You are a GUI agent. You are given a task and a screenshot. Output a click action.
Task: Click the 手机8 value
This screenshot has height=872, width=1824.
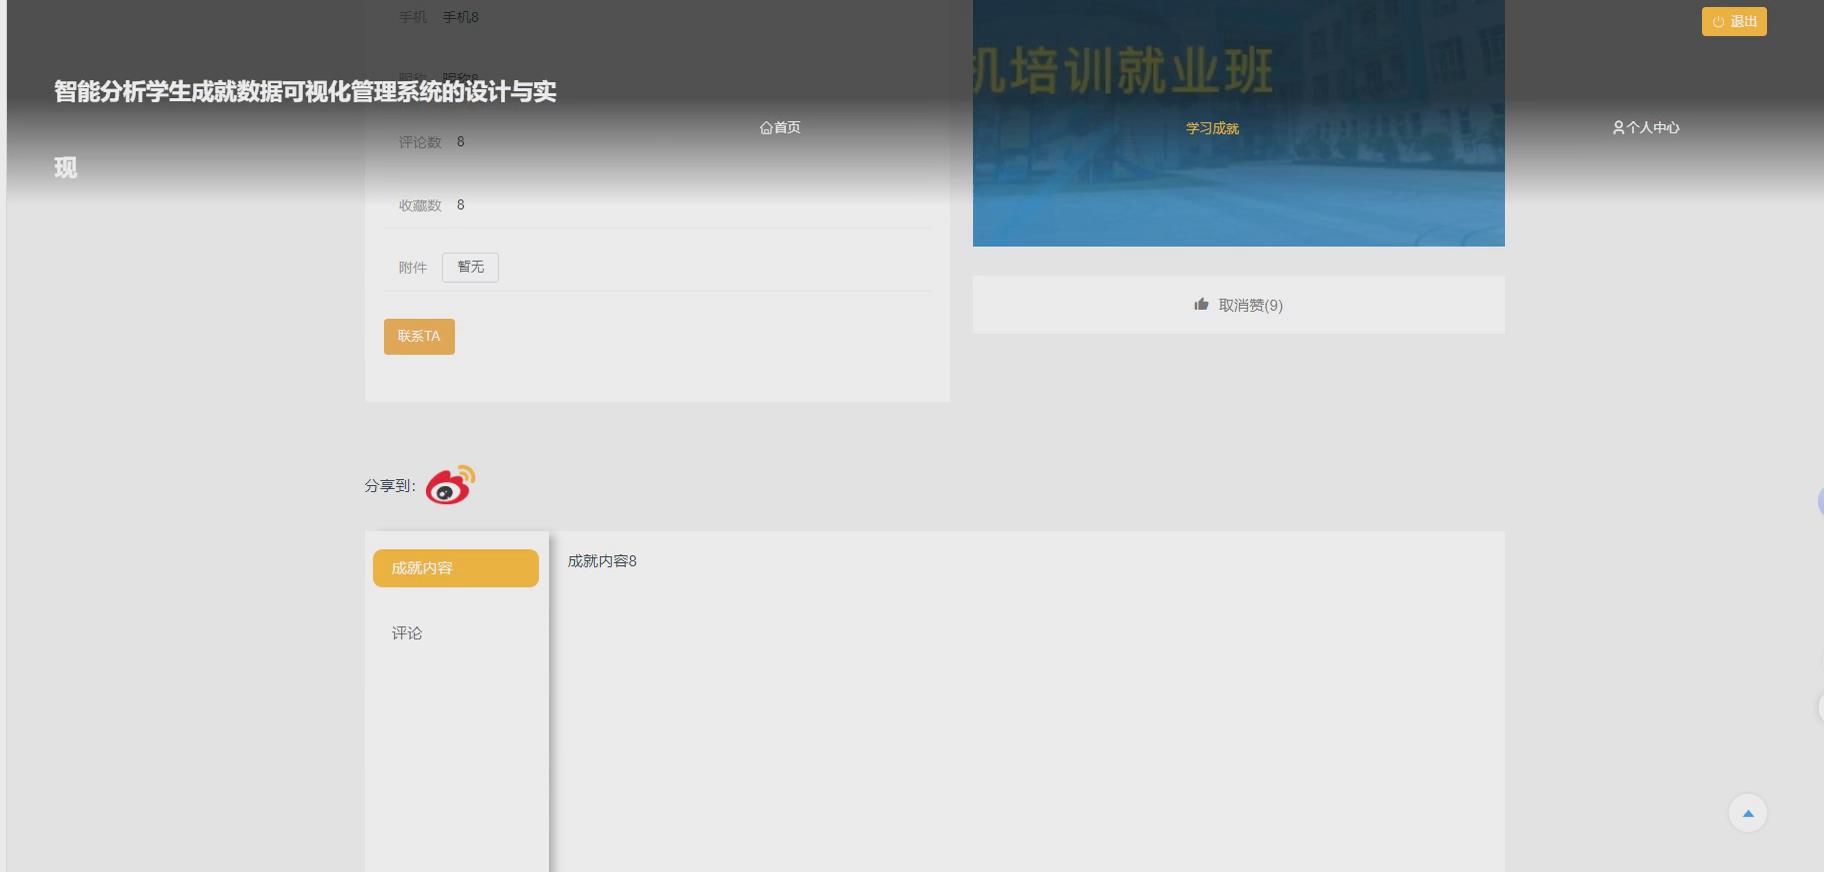(x=461, y=17)
